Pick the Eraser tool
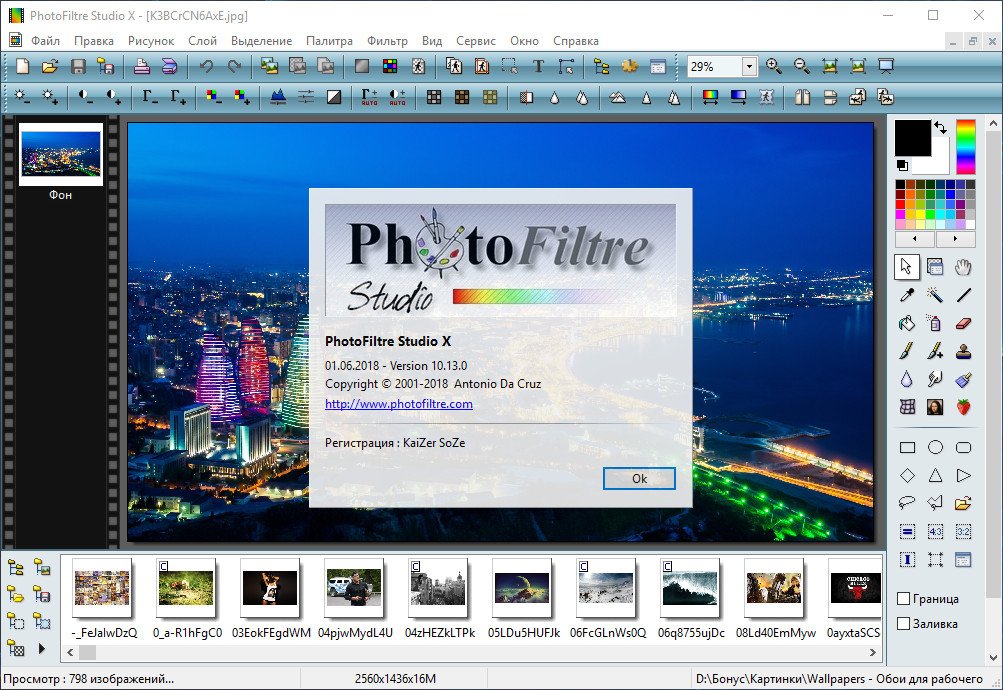The height and width of the screenshot is (690, 1003). 963,323
